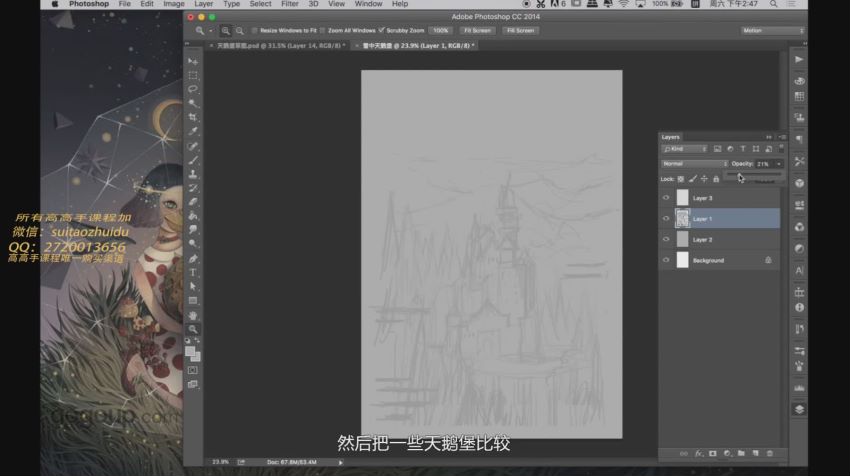
Task: Click the Zoom Out option icon
Action: pos(240,31)
